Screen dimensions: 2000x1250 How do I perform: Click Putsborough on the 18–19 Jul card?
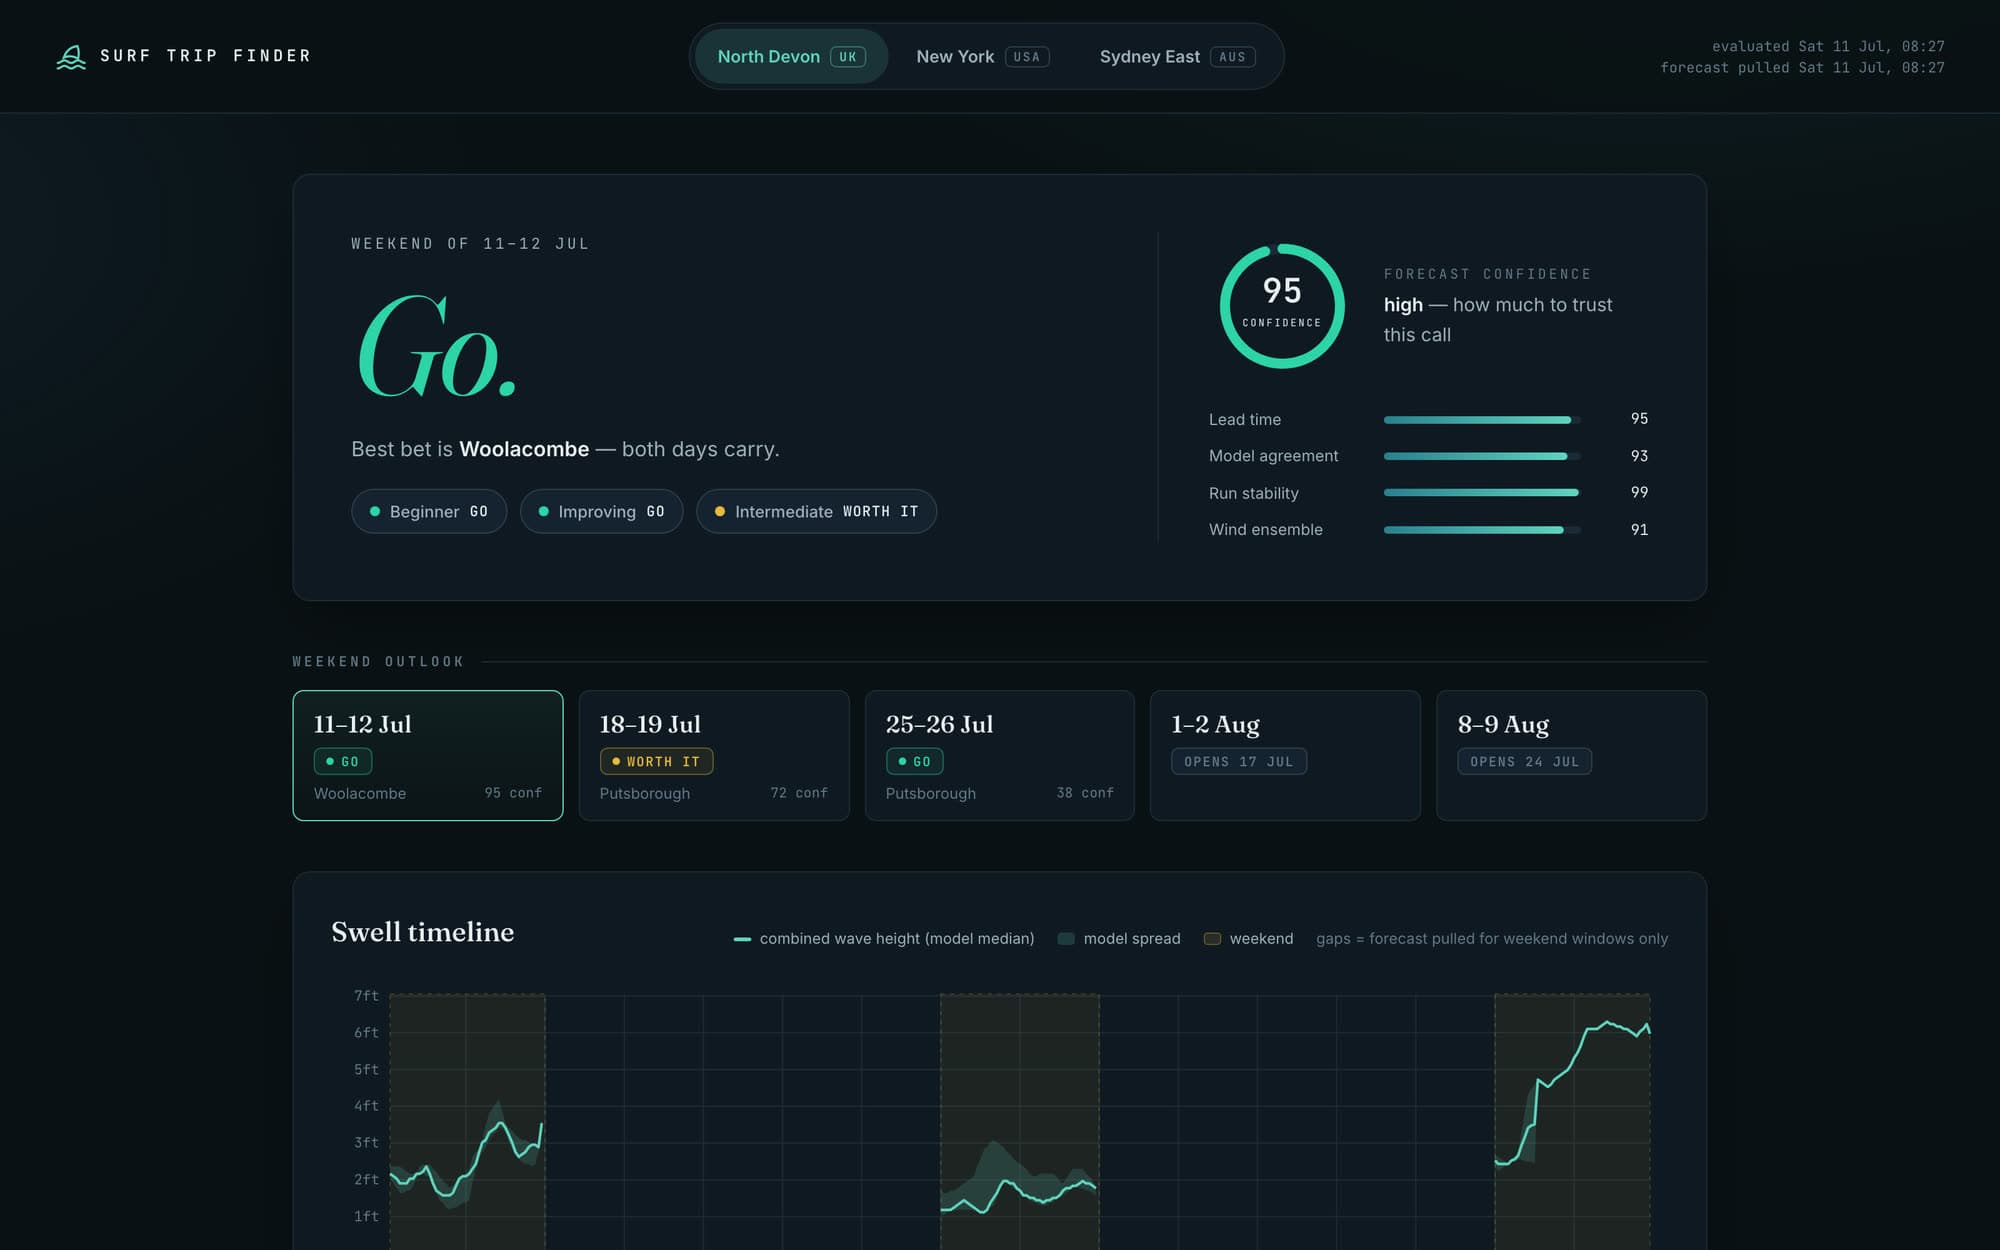[645, 793]
